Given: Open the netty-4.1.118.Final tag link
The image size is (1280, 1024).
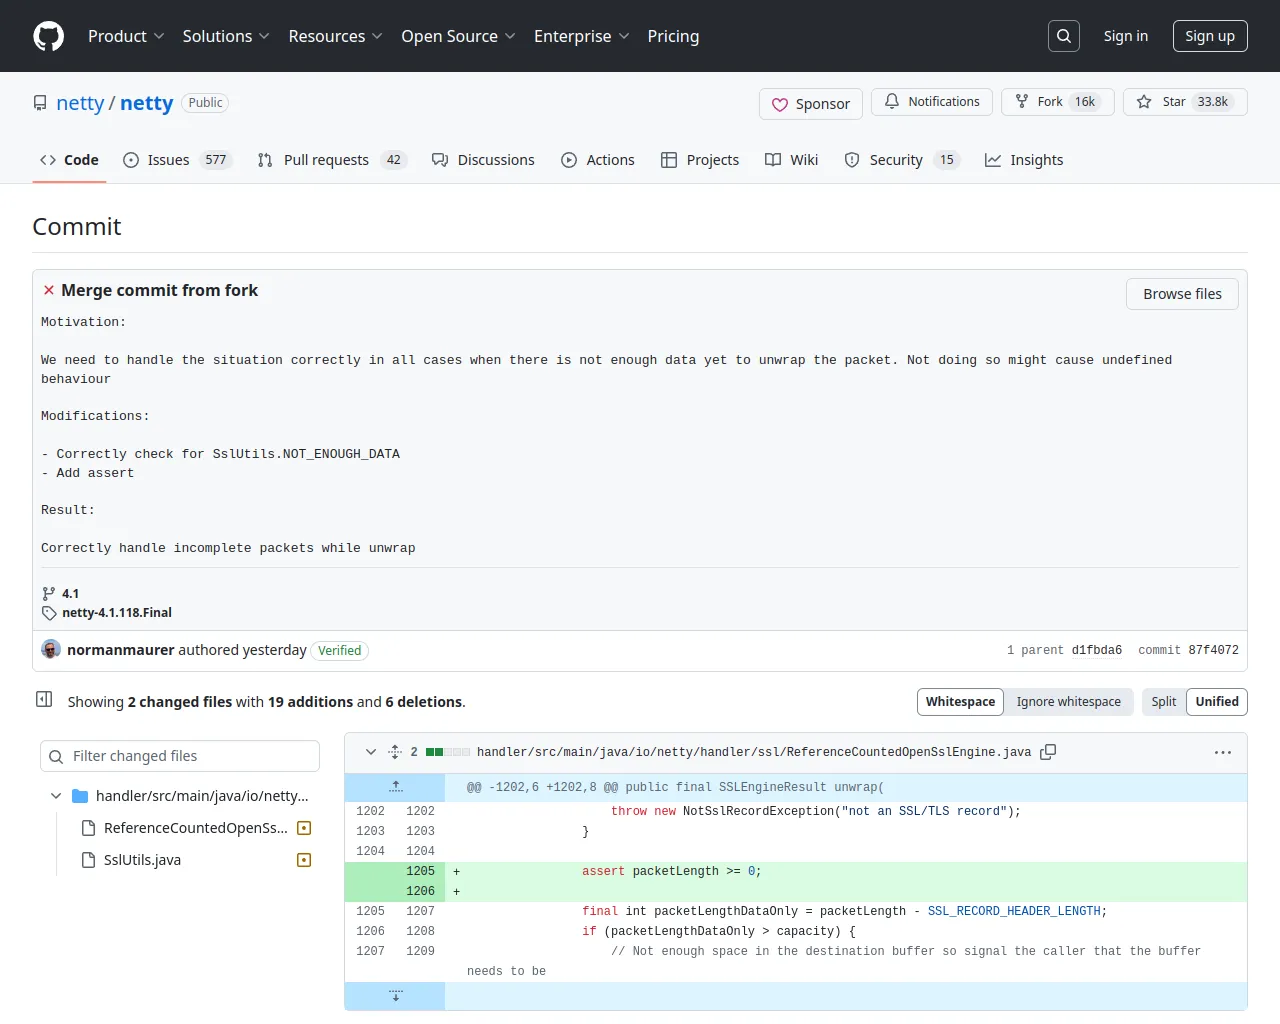Looking at the screenshot, I should pyautogui.click(x=117, y=613).
